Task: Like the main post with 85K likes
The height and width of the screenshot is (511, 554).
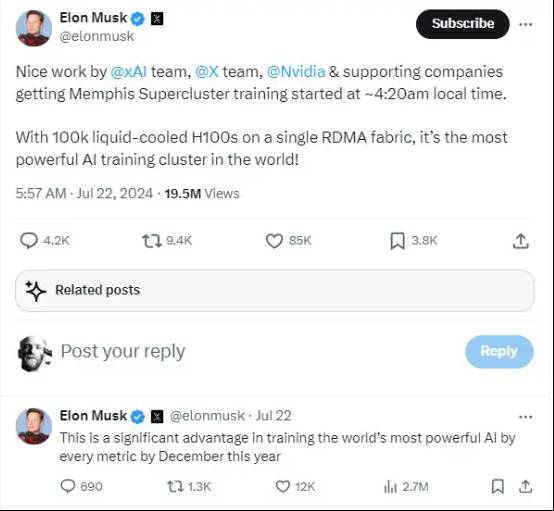Action: pyautogui.click(x=274, y=241)
